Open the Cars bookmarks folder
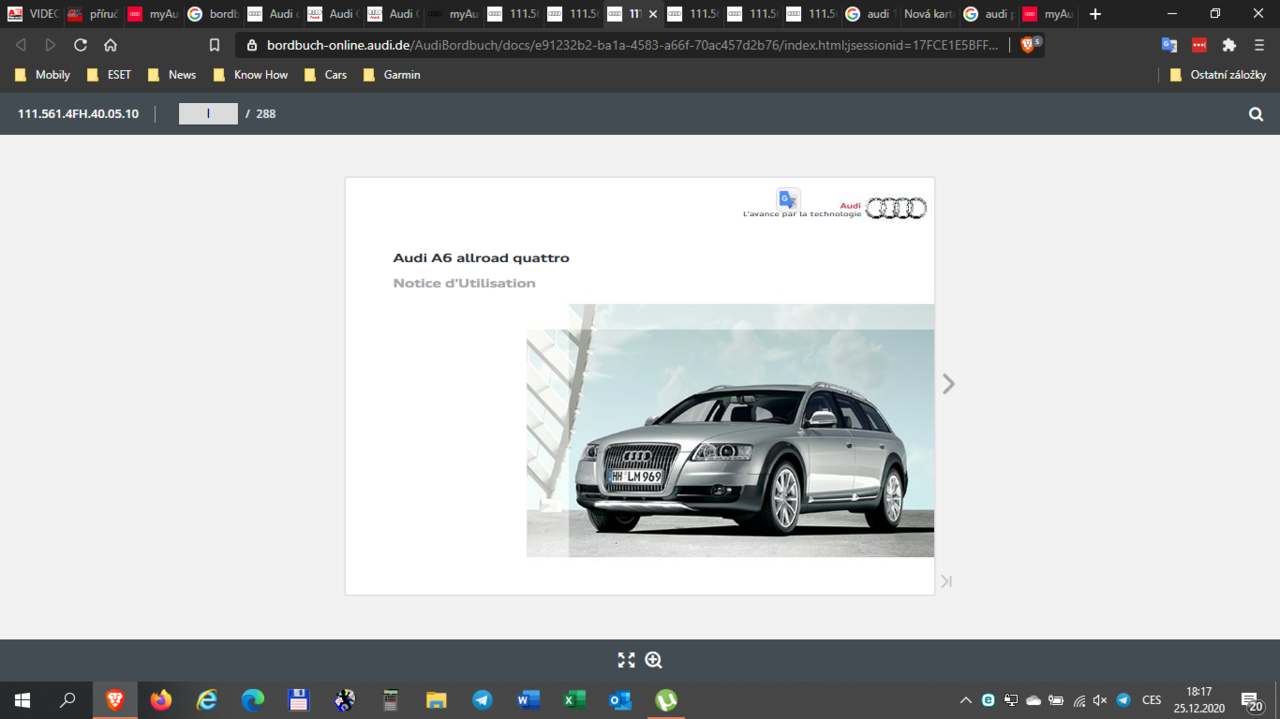 tap(327, 75)
